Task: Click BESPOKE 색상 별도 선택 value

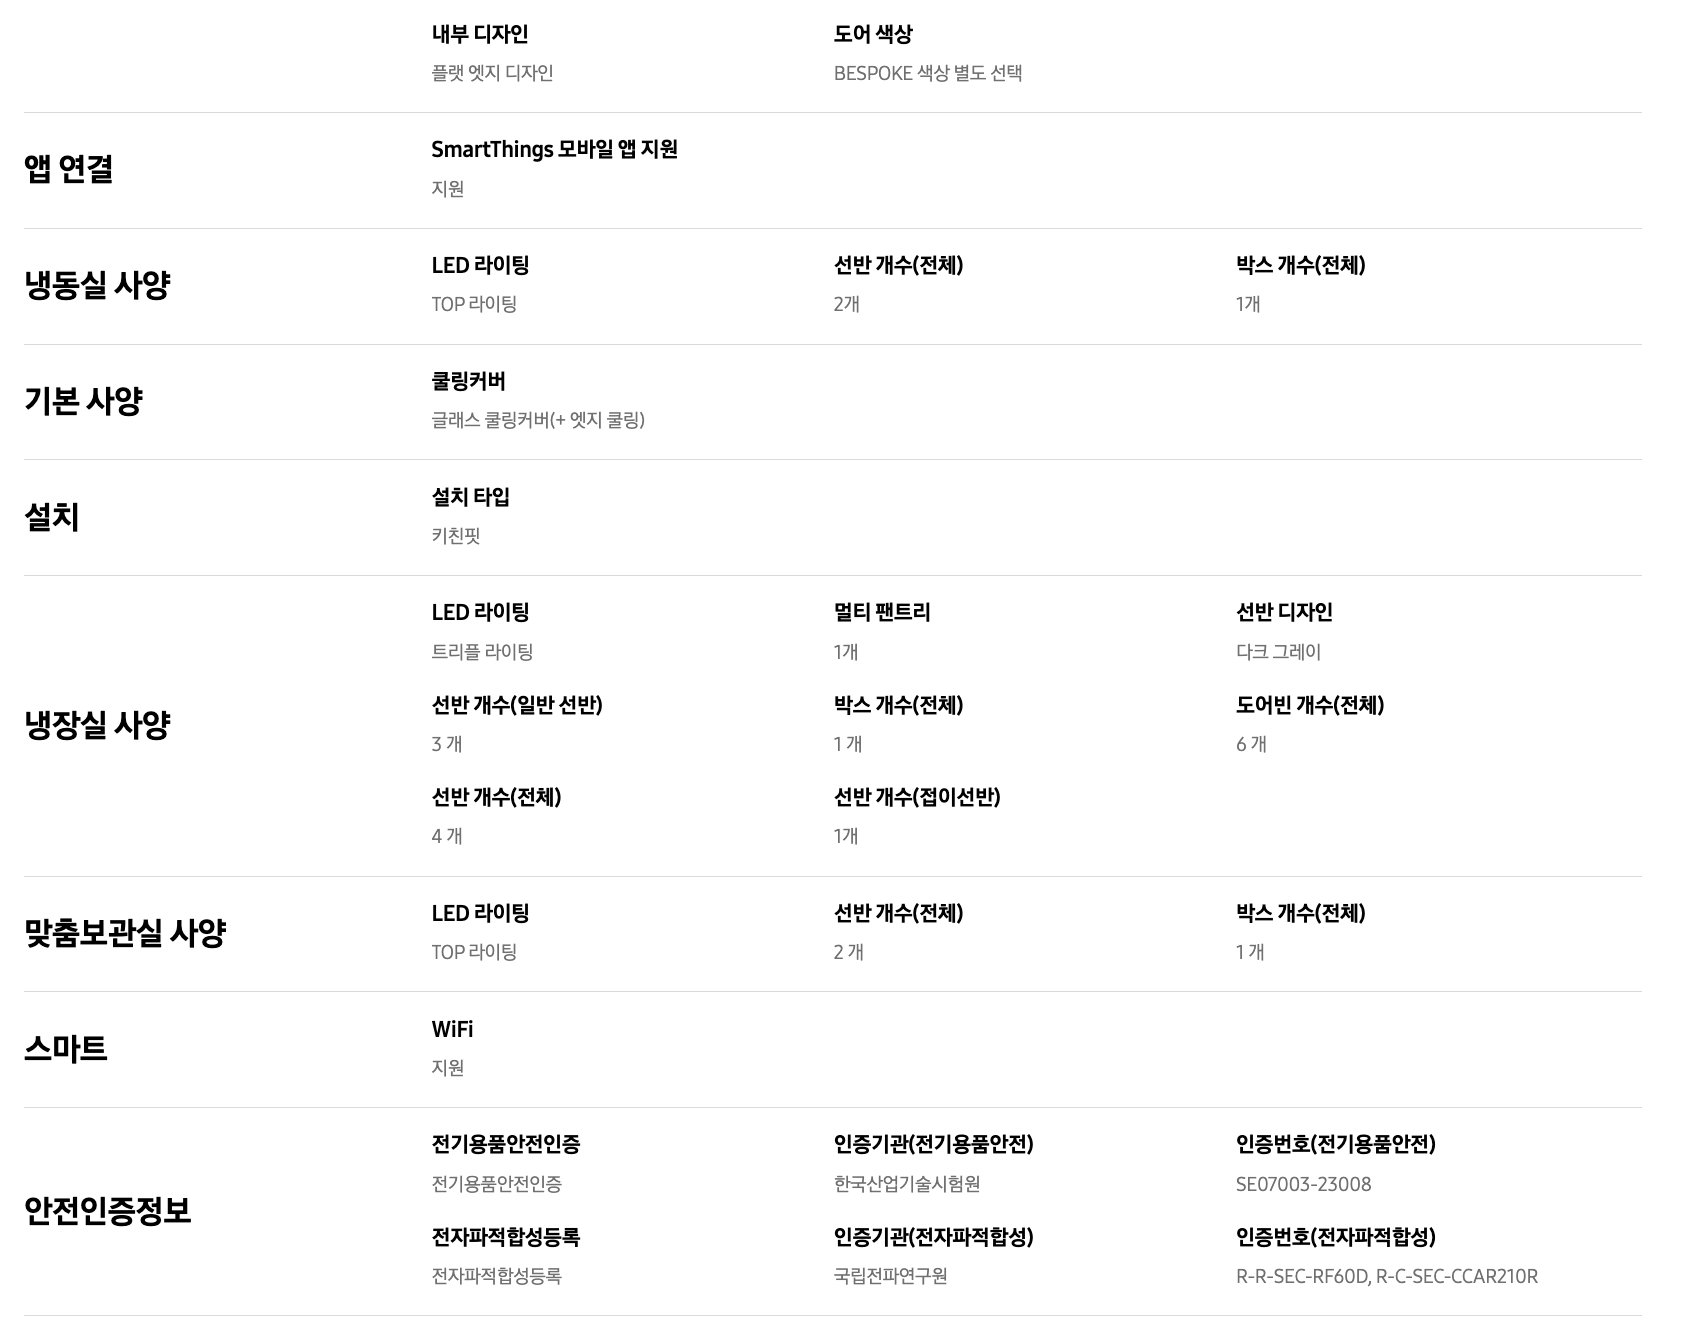Action: [x=927, y=73]
